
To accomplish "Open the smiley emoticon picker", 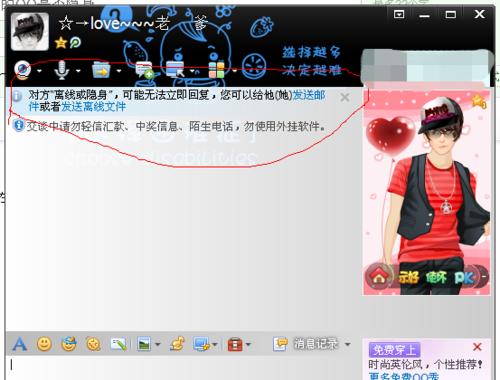I will tap(44, 344).
